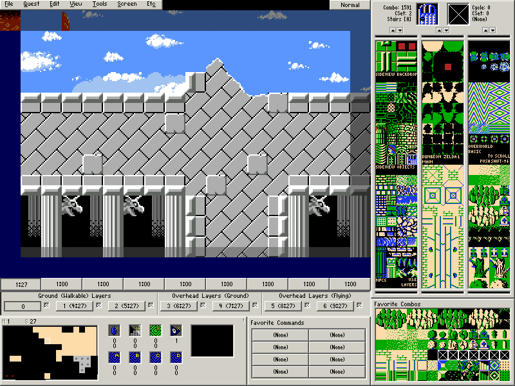Click the black enemy preview box
The height and width of the screenshot is (386, 515).
212,341
